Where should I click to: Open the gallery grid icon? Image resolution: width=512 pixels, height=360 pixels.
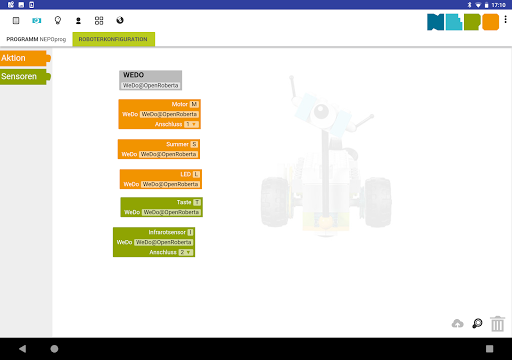pos(99,21)
